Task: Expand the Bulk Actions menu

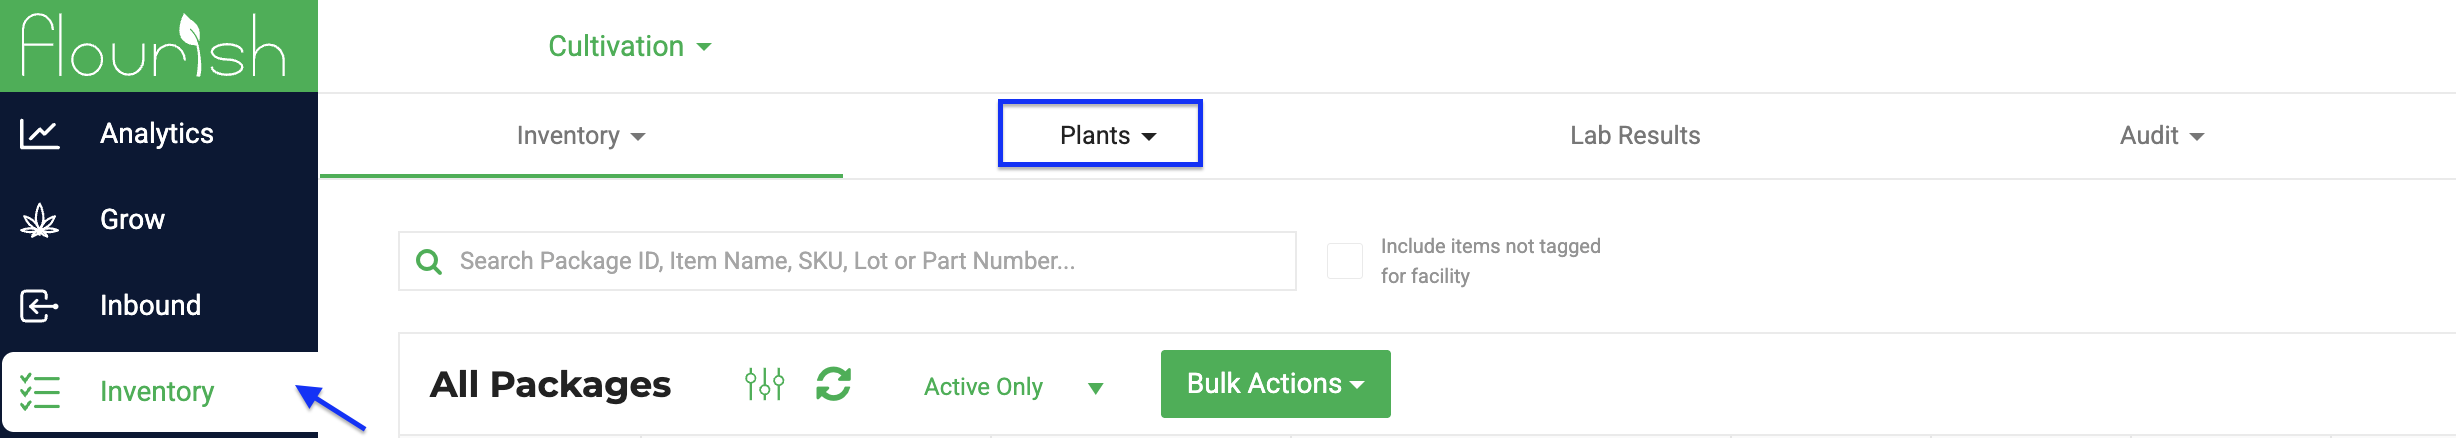Action: 1275,384
